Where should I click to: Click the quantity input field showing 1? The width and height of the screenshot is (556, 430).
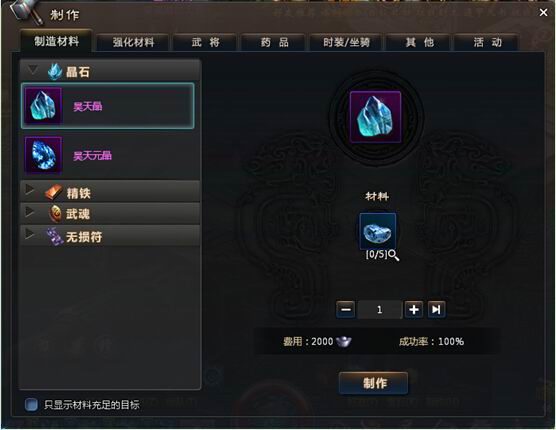[x=379, y=309]
